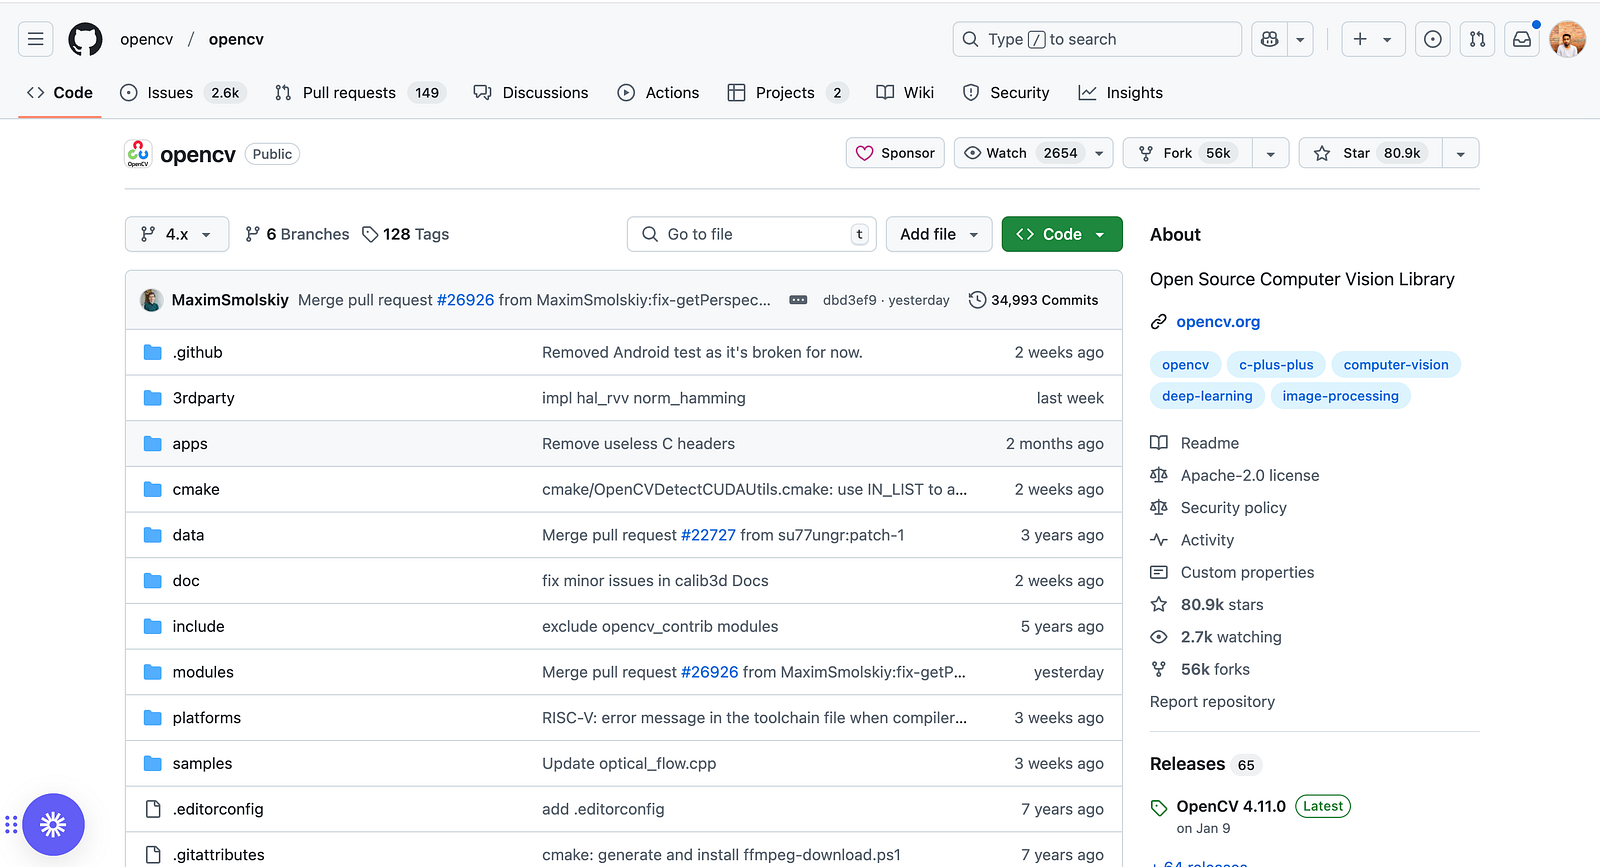This screenshot has height=867, width=1600.
Task: Open the .github folder icon
Action: 153,352
